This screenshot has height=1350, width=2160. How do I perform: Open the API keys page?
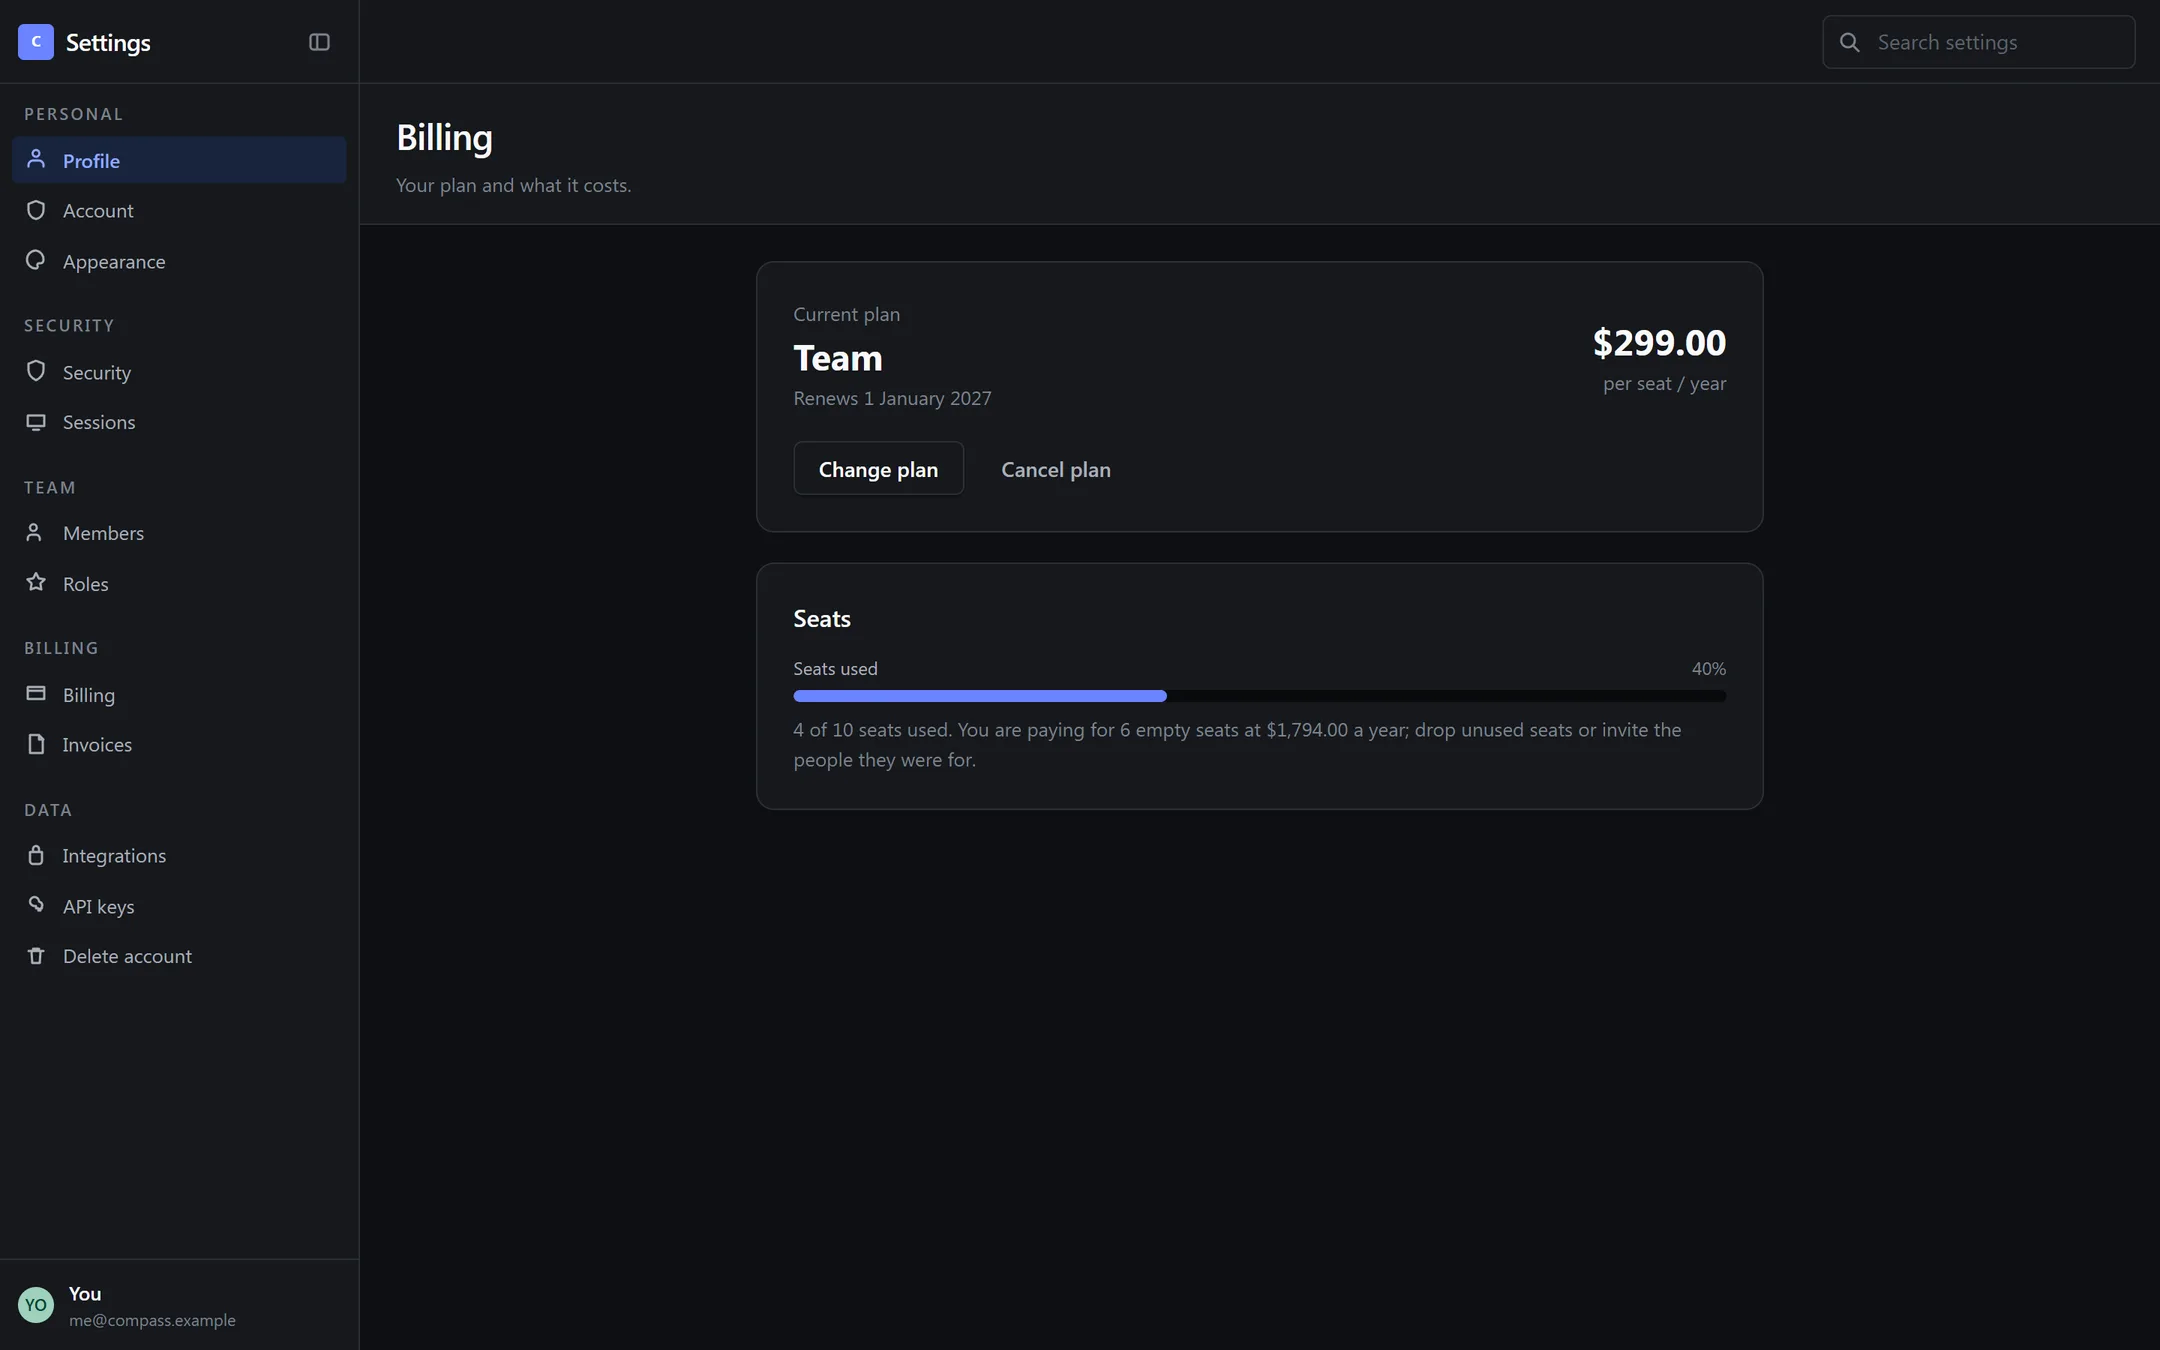tap(179, 906)
